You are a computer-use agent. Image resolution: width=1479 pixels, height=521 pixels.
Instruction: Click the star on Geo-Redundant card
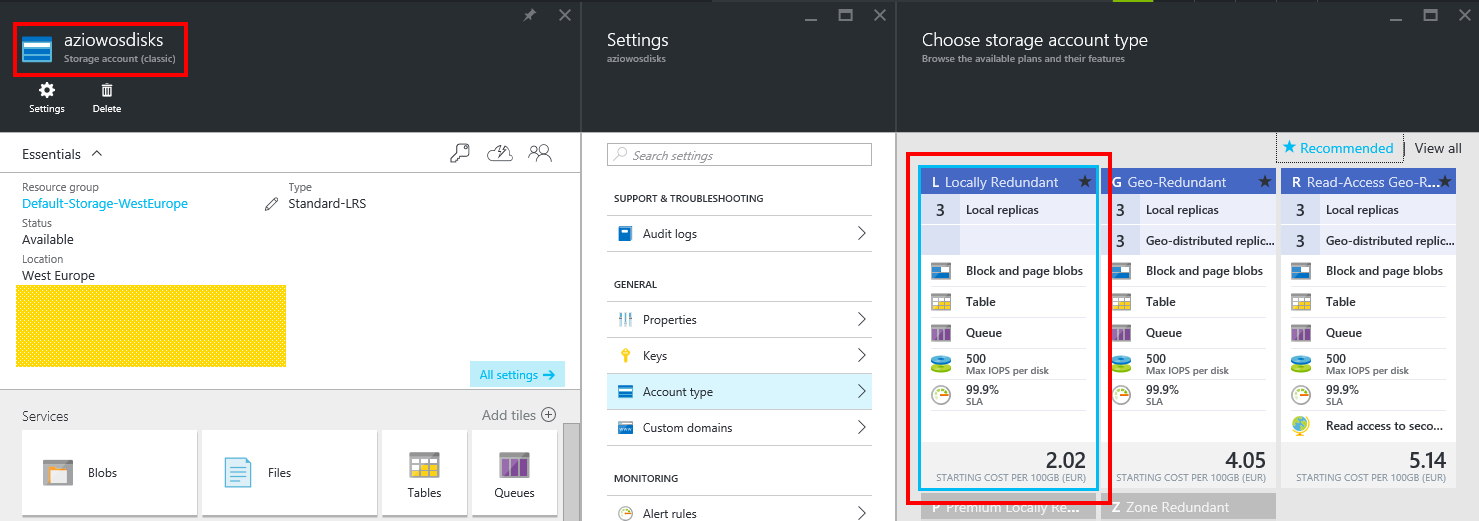pyautogui.click(x=1264, y=182)
